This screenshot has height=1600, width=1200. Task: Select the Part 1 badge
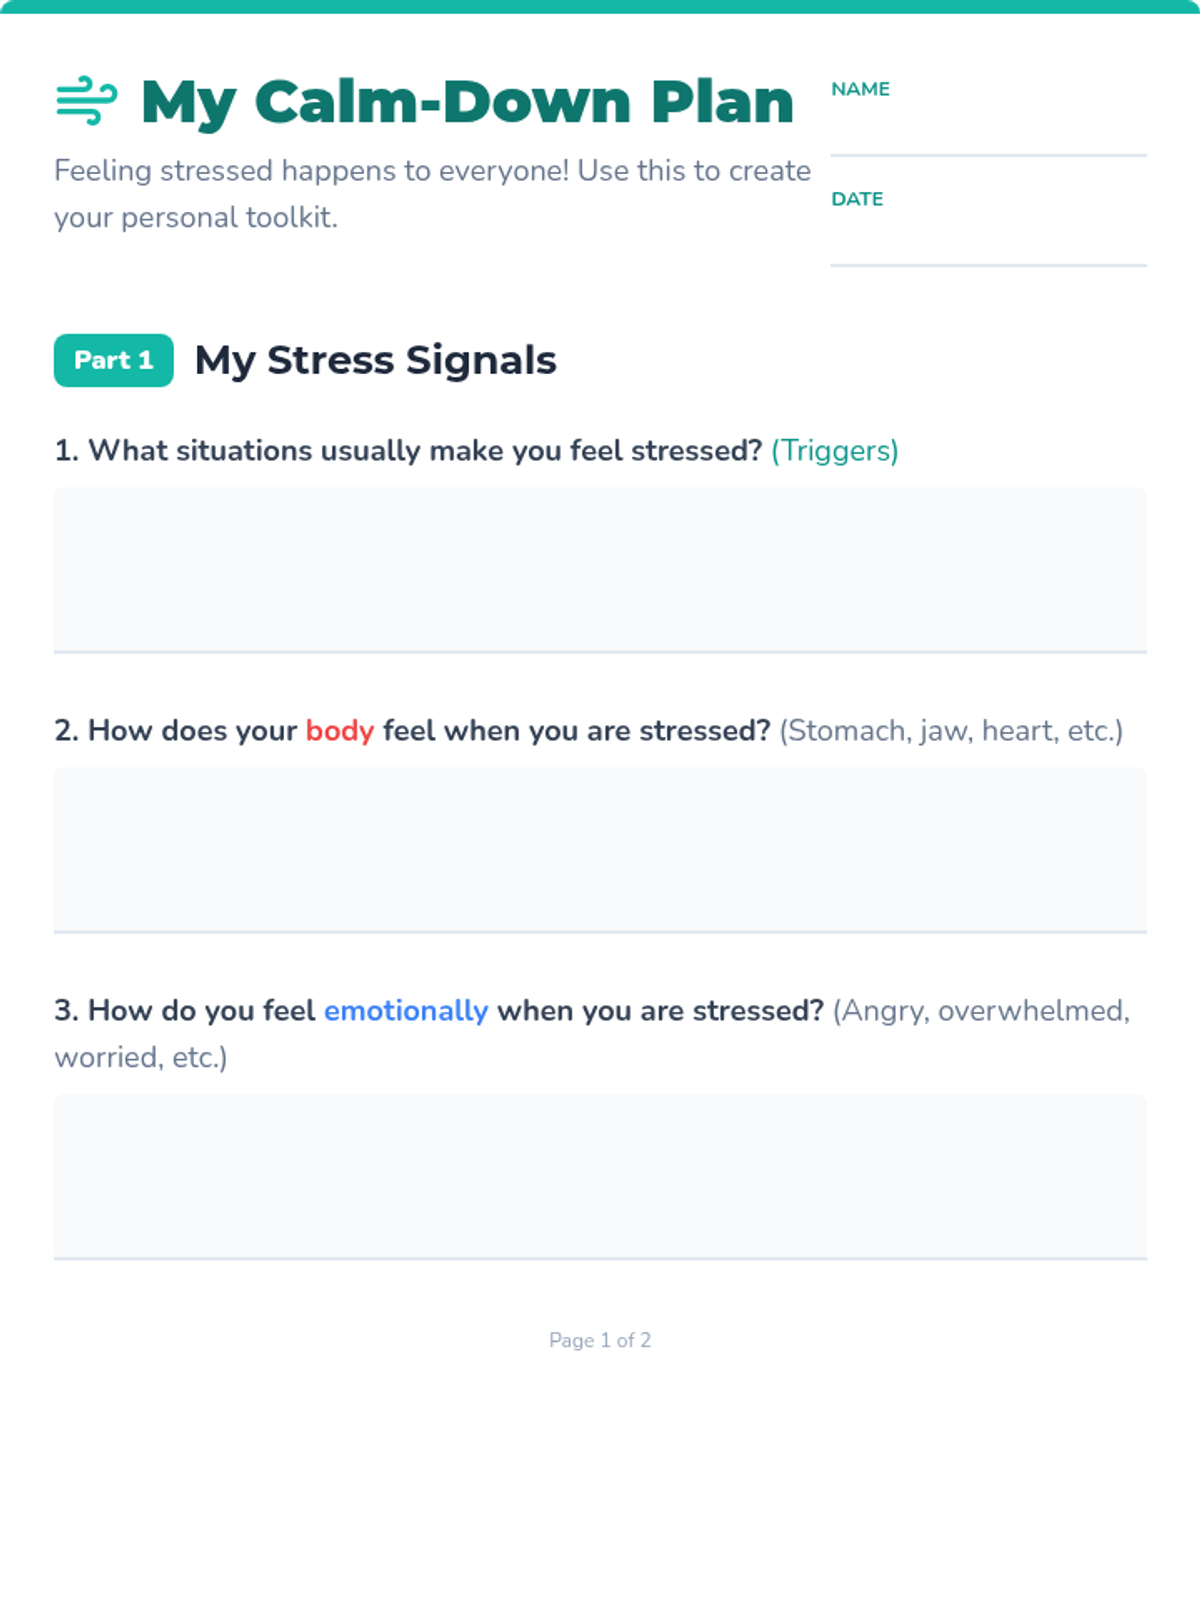tap(114, 360)
